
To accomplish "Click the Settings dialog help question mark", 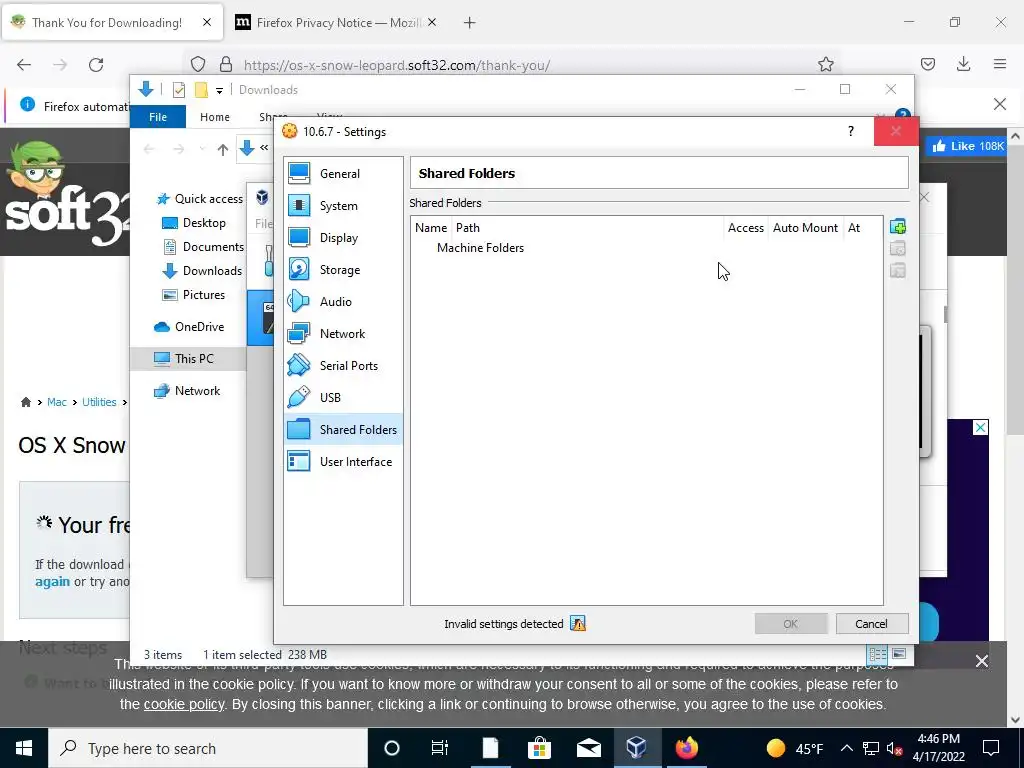I will tap(851, 131).
